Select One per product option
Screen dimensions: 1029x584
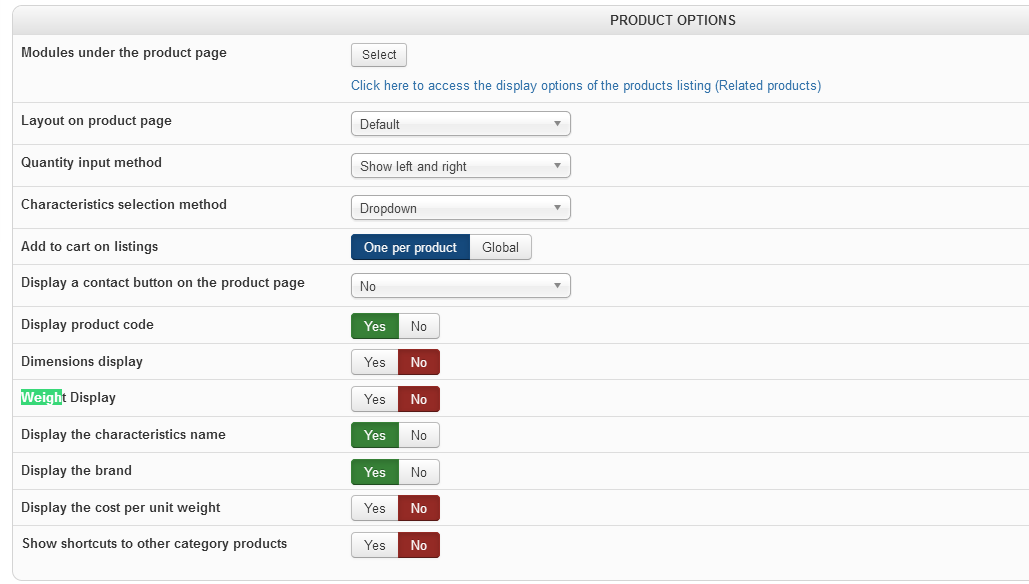point(410,247)
